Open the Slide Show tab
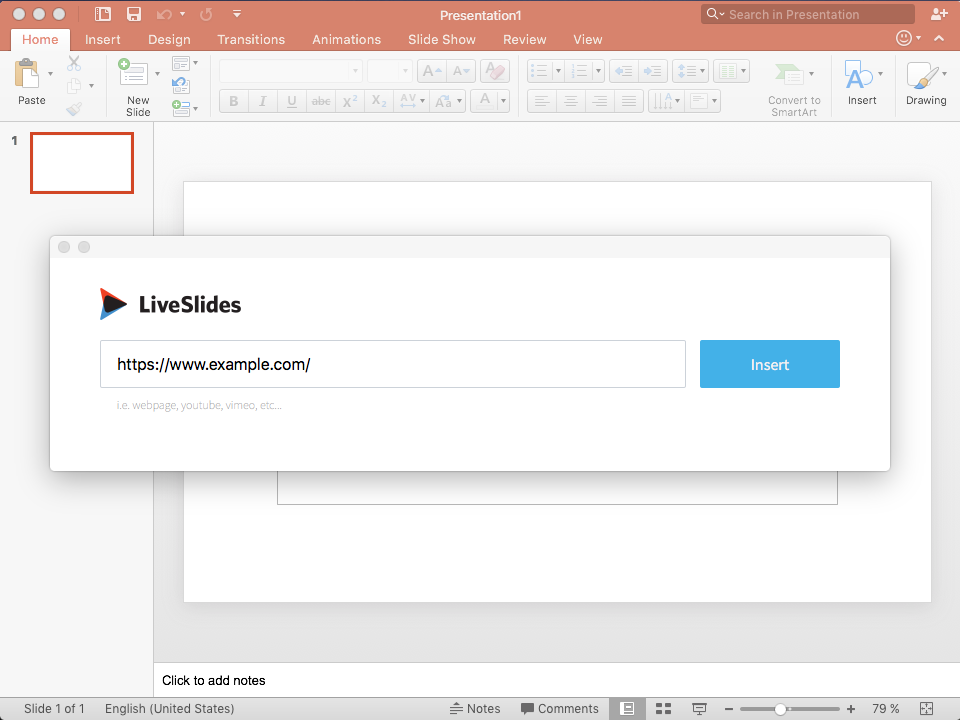Screen dimensions: 960x720 [x=441, y=39]
